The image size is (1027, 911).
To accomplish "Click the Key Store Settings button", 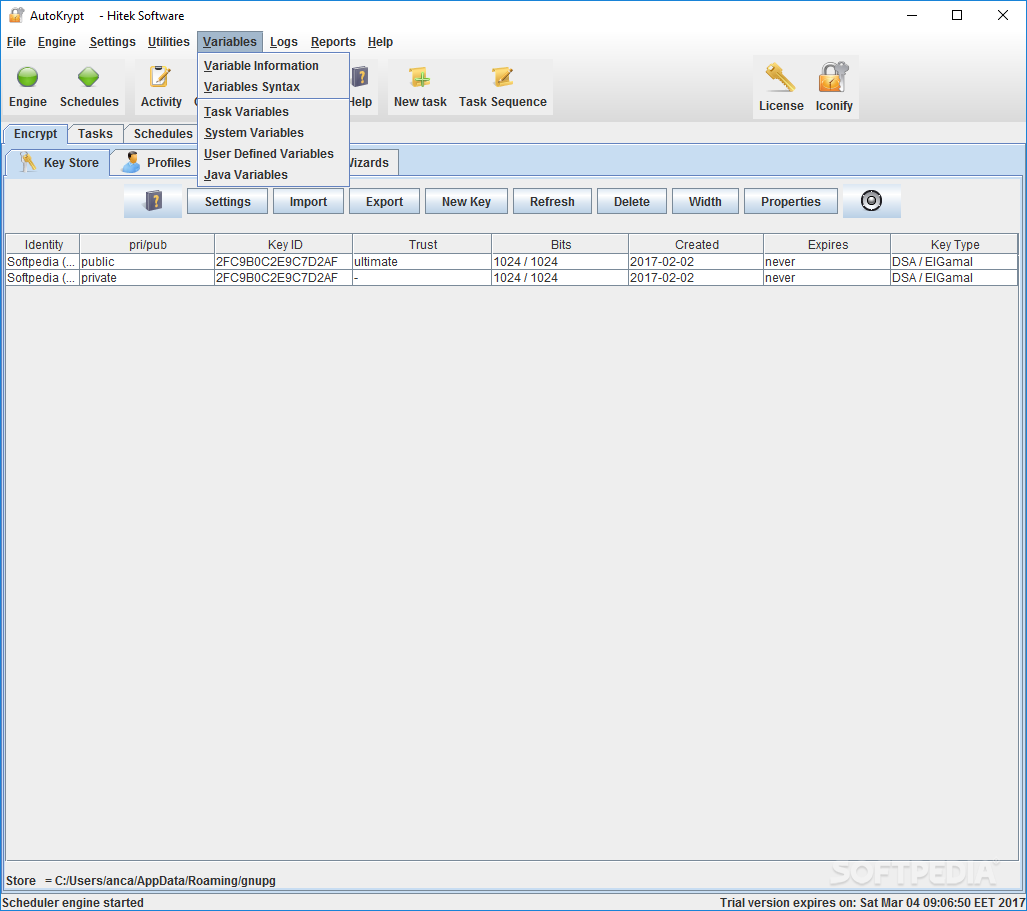I will tap(227, 202).
